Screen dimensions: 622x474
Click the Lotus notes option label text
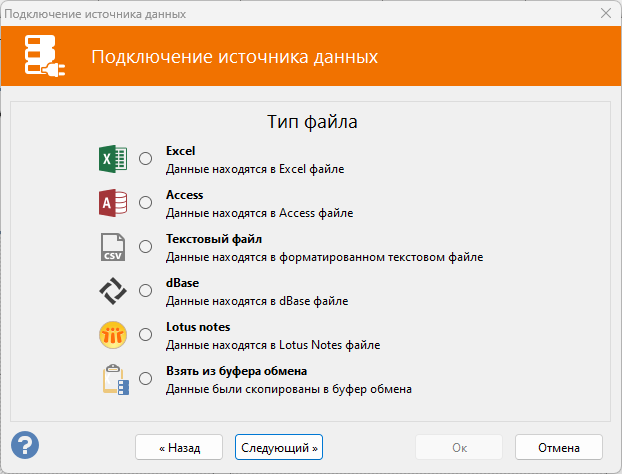point(198,327)
